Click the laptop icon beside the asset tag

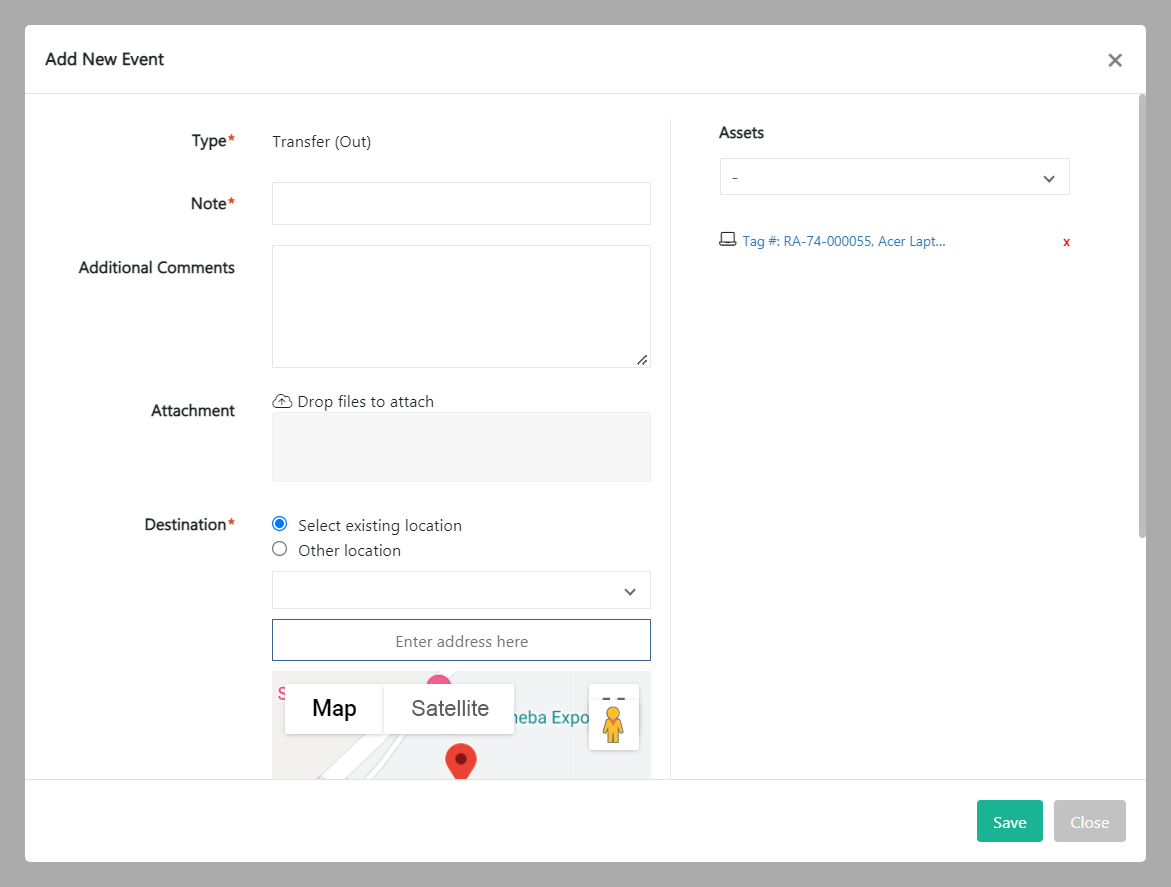coord(728,240)
